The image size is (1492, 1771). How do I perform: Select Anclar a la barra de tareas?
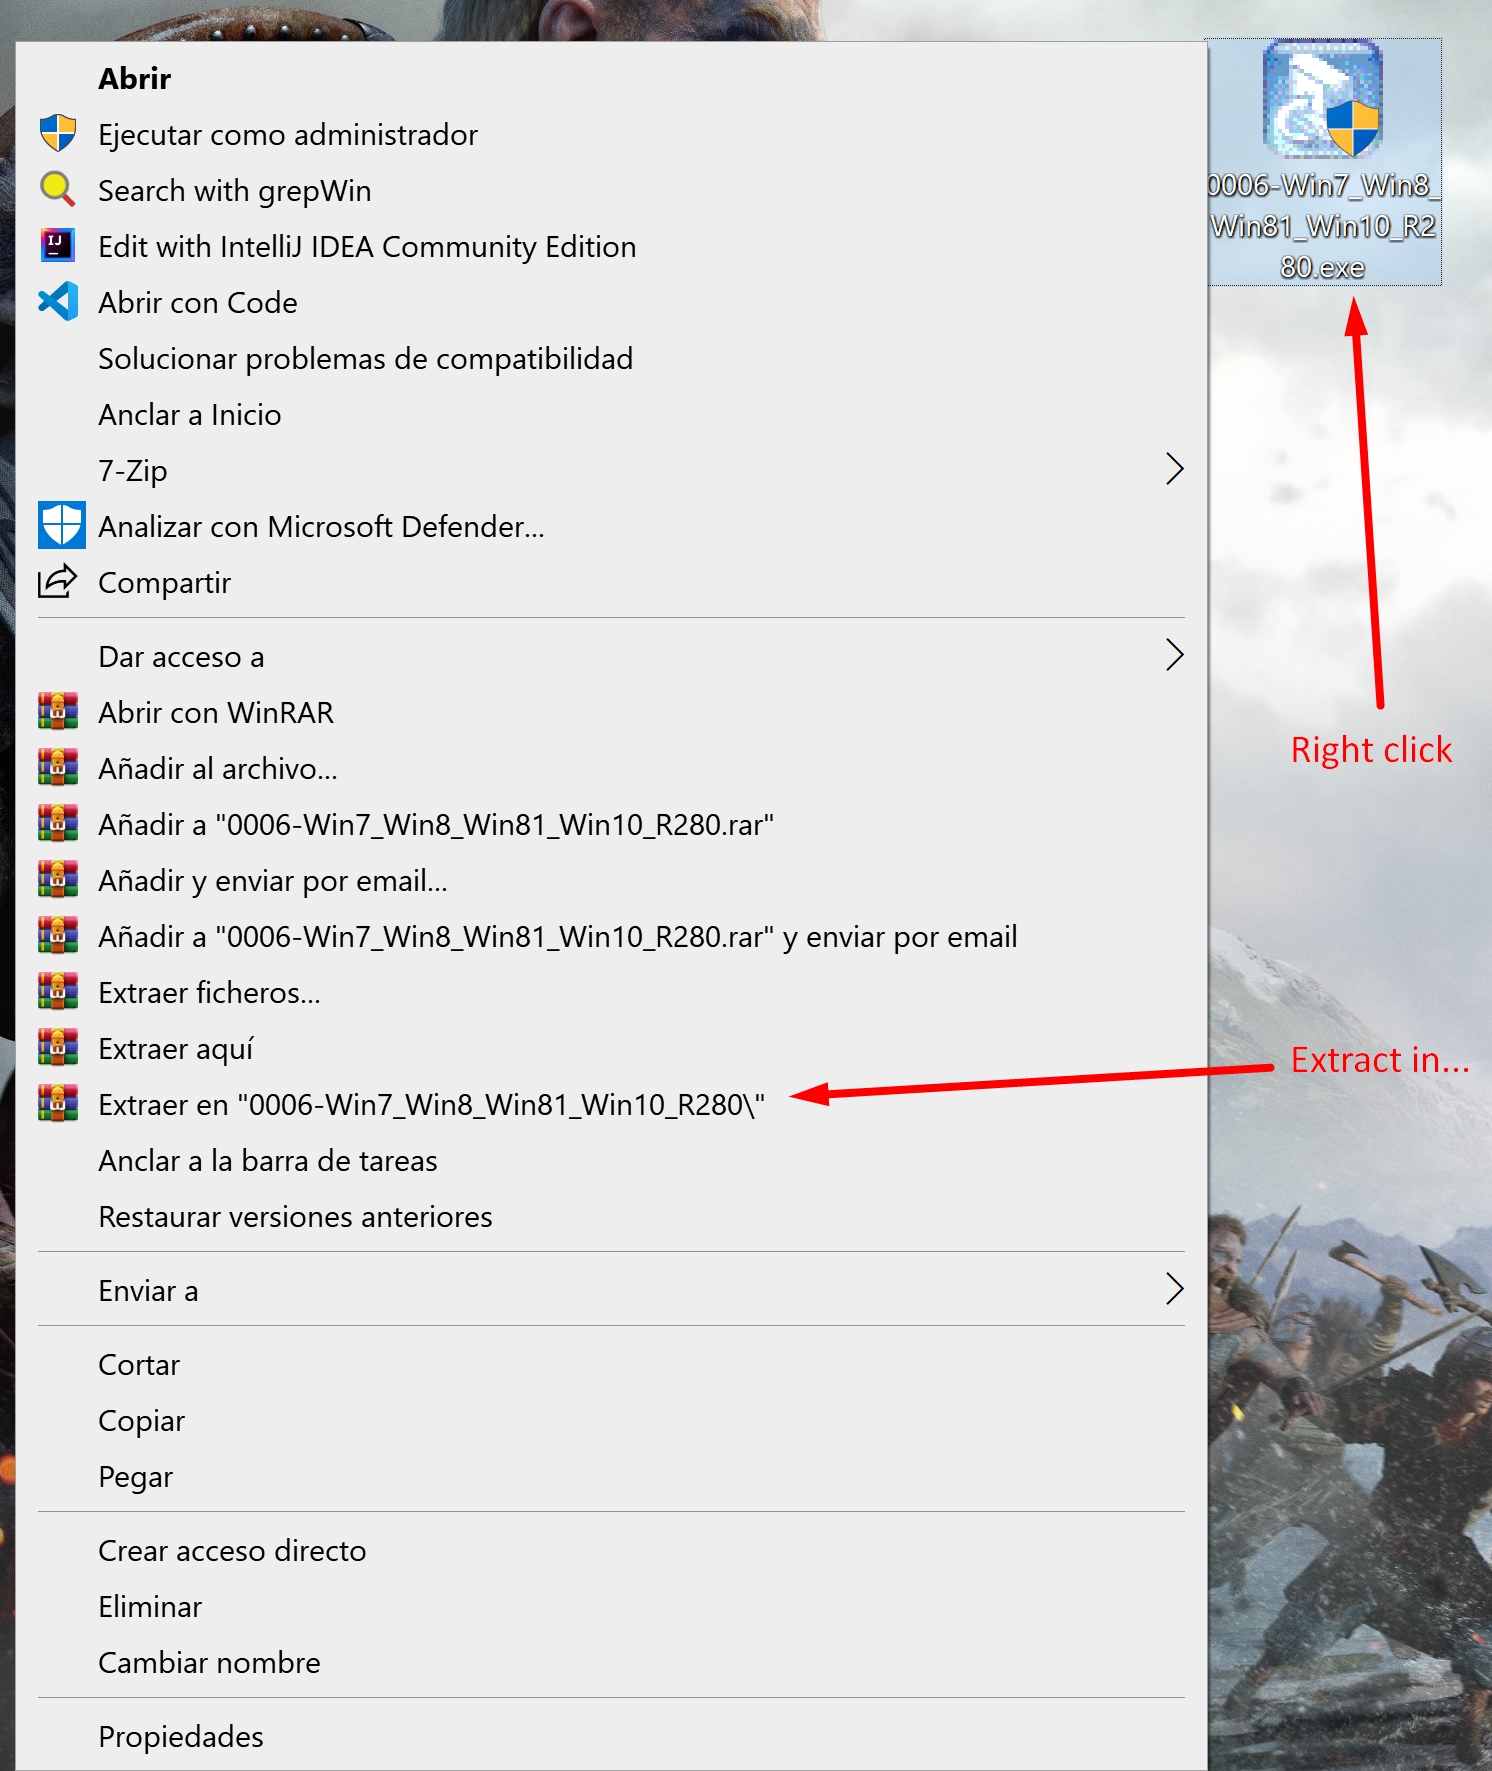pyautogui.click(x=611, y=1160)
